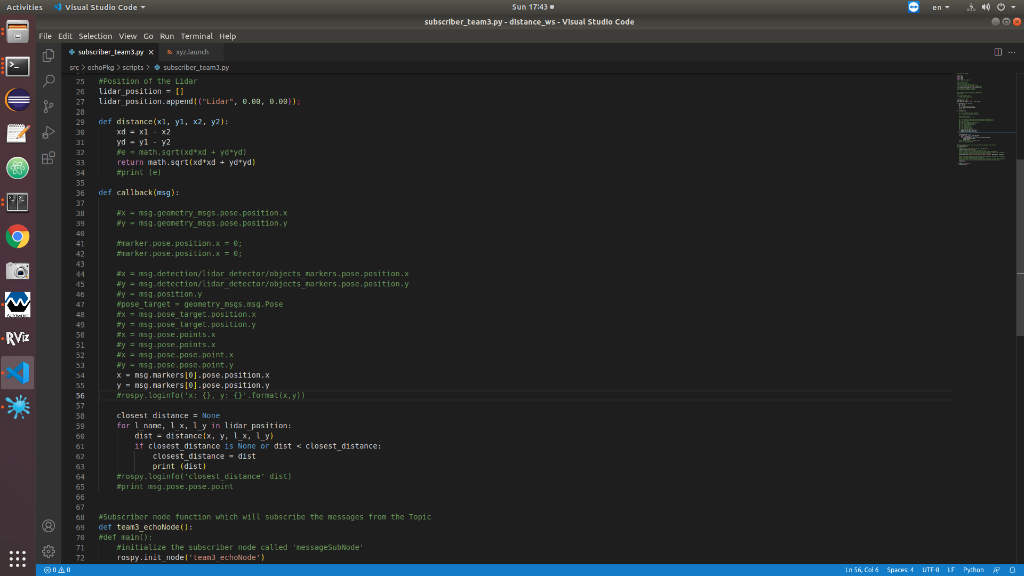This screenshot has width=1024, height=576.
Task: Open the network status icon in top bar
Action: tap(971, 7)
